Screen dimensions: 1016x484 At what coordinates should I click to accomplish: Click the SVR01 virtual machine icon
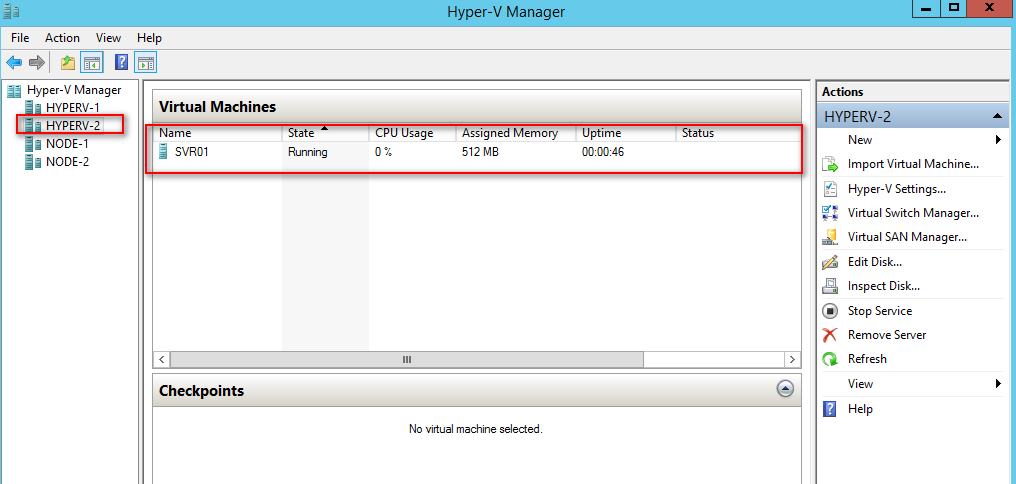click(163, 152)
